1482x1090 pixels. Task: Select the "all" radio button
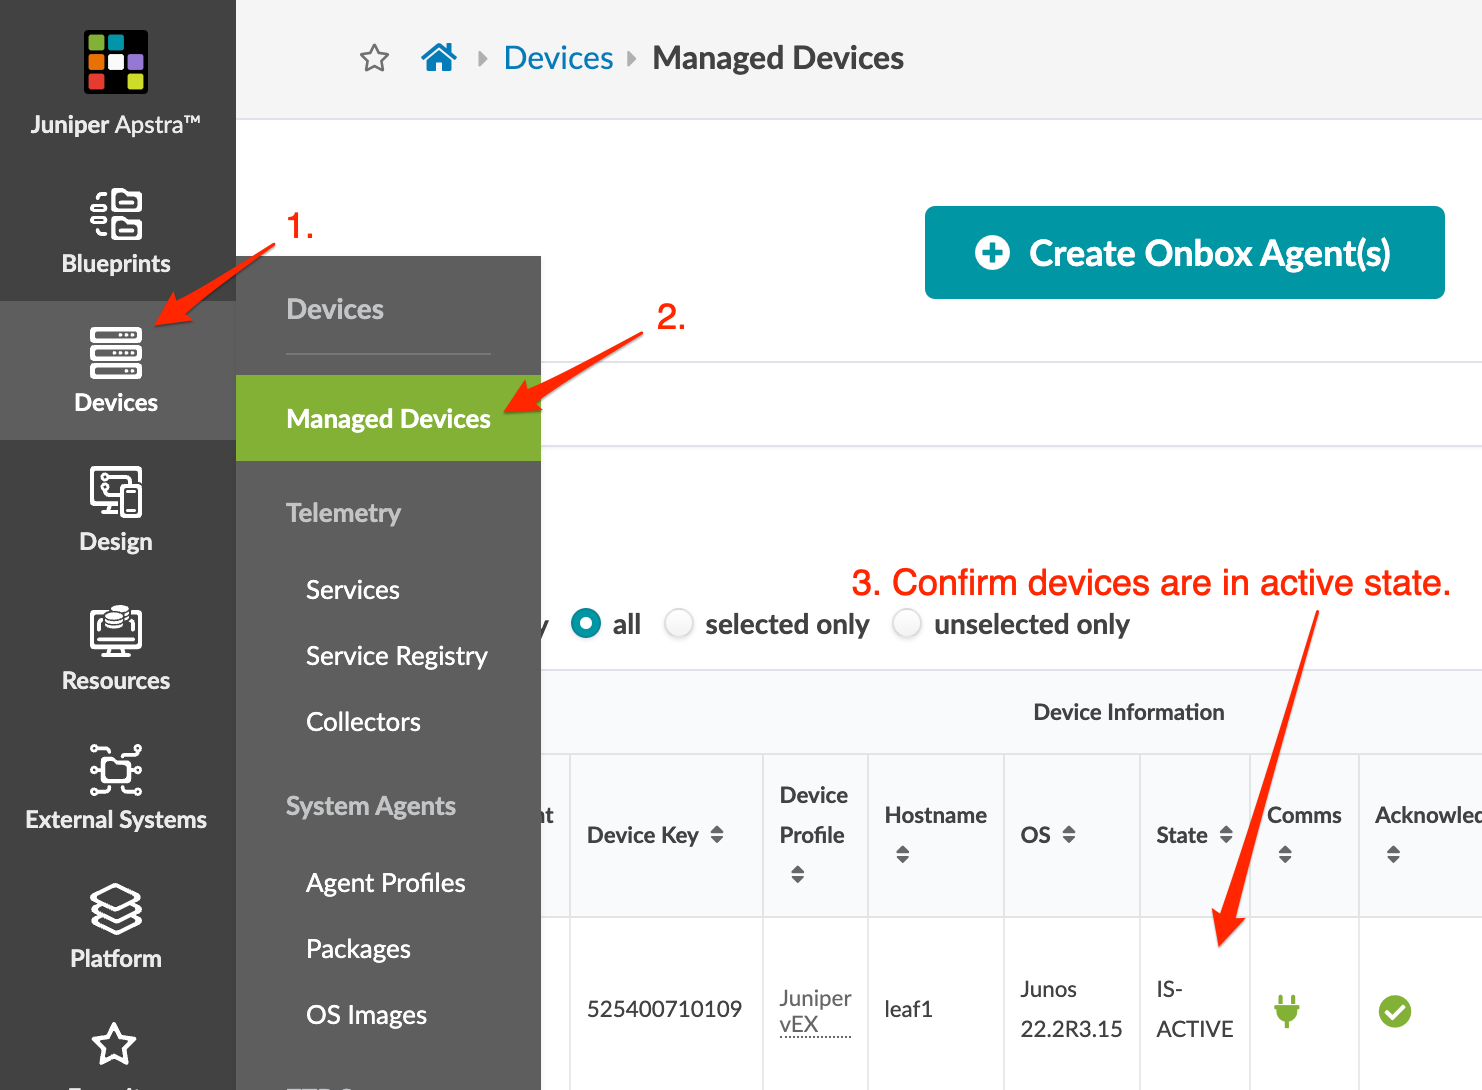tap(586, 624)
